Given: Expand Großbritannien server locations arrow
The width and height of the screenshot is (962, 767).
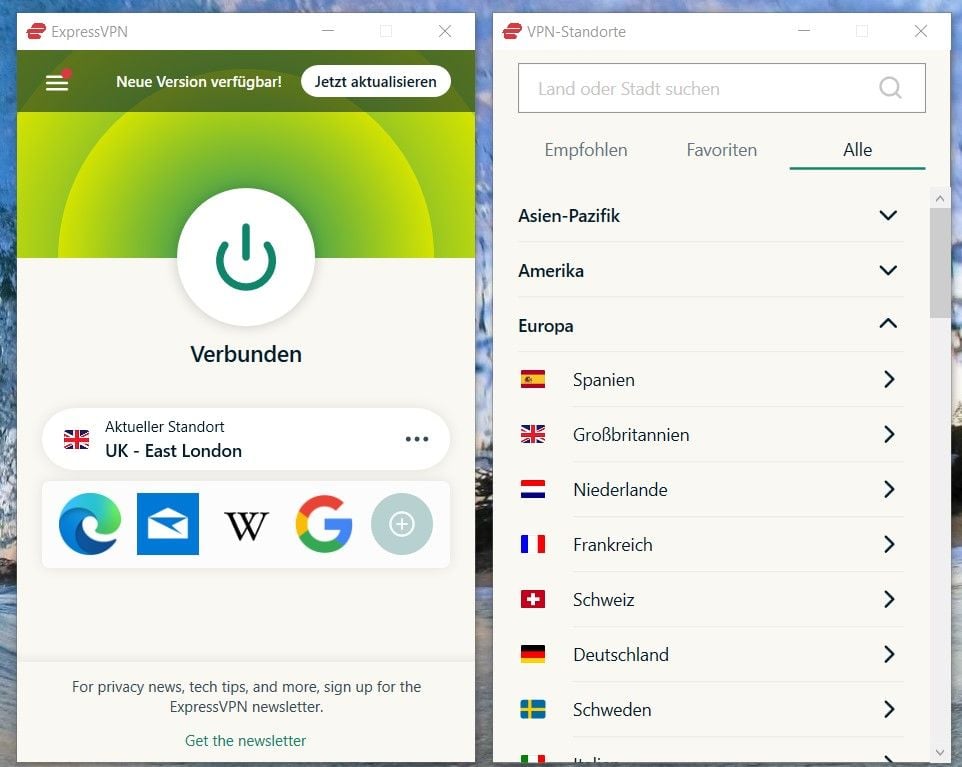Looking at the screenshot, I should click(x=889, y=434).
